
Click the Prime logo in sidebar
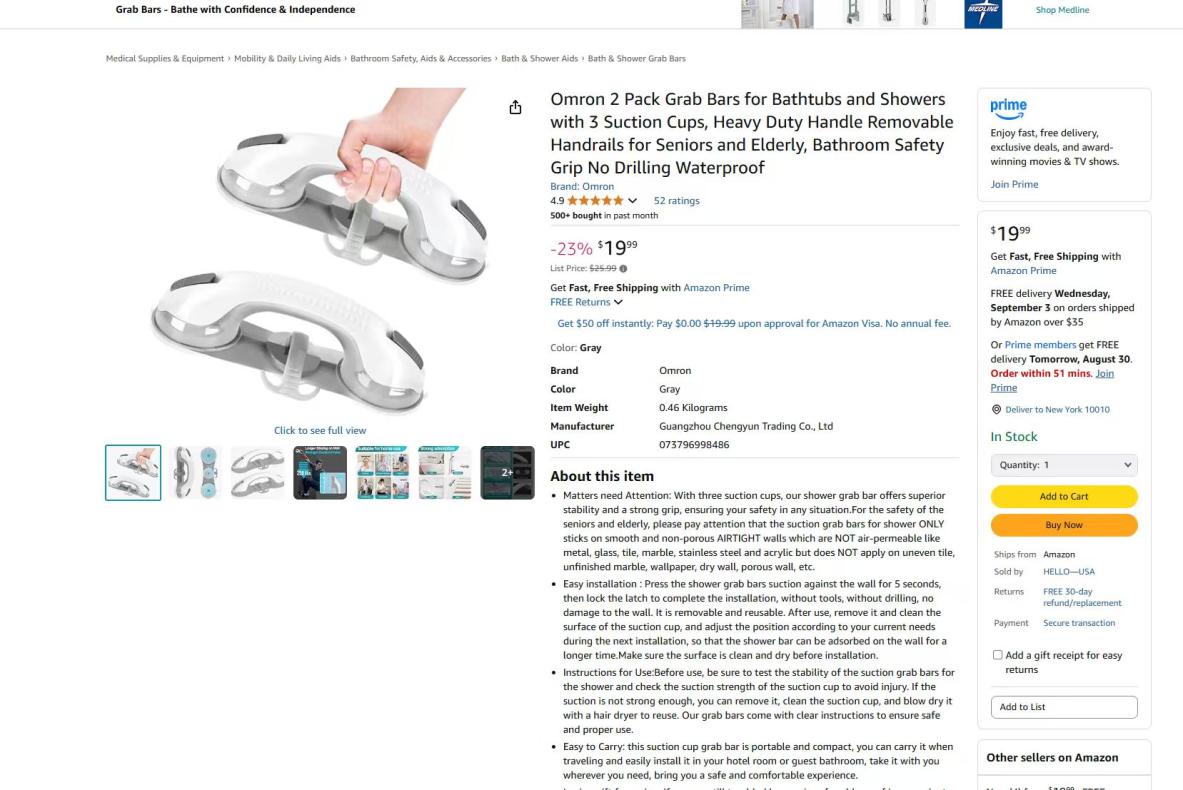[1008, 109]
